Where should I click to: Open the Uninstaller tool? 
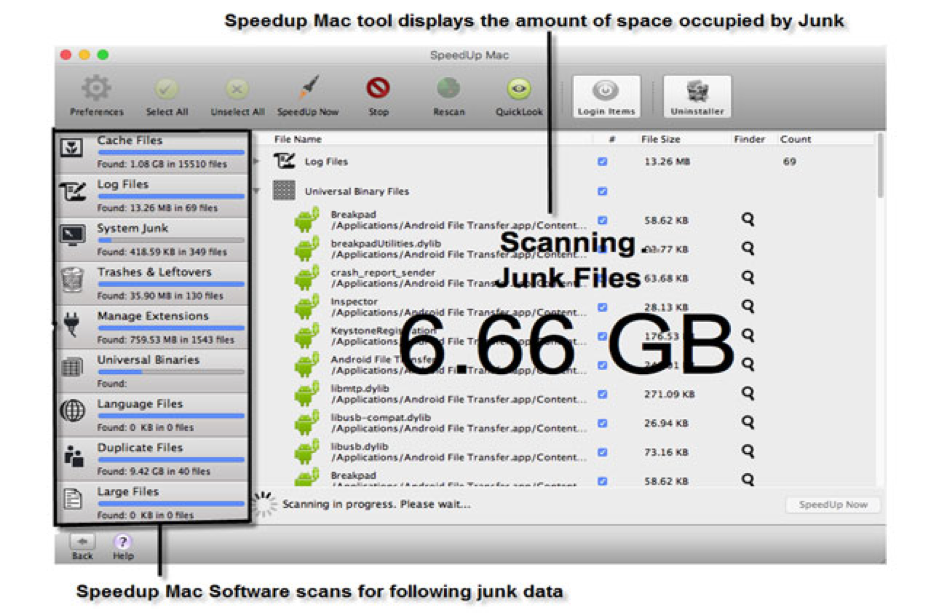coord(697,96)
